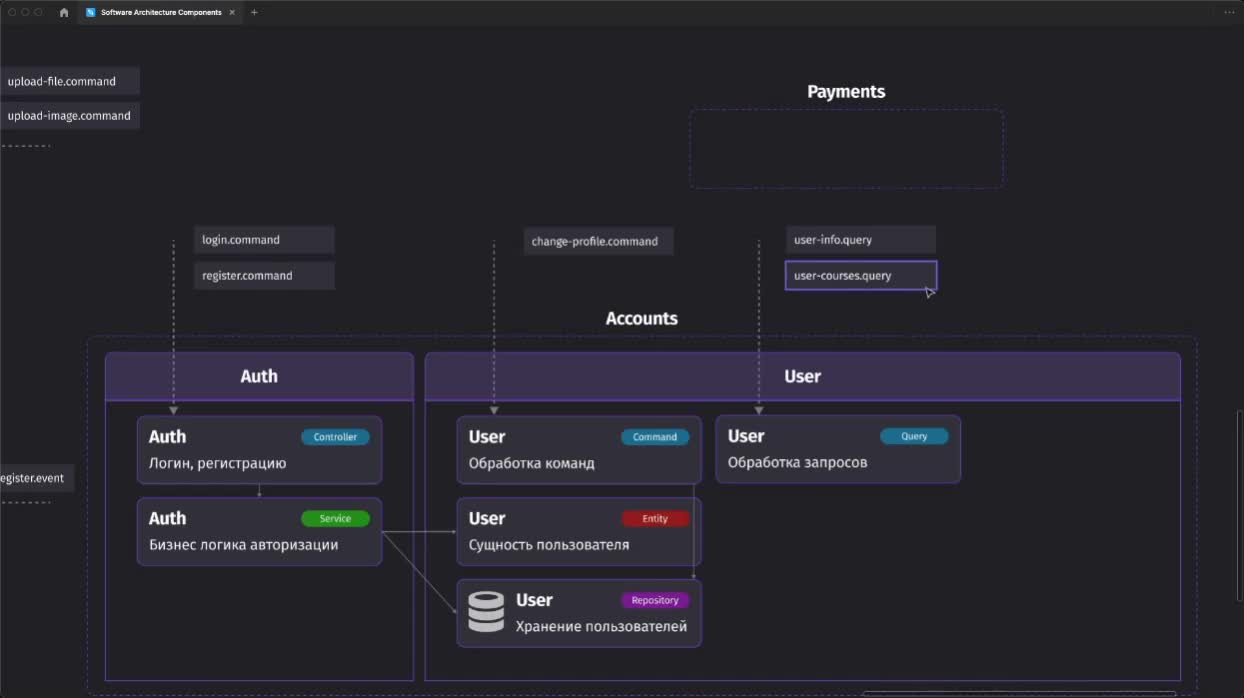The image size is (1244, 698).
Task: Click the blue Command badge
Action: [x=655, y=437]
